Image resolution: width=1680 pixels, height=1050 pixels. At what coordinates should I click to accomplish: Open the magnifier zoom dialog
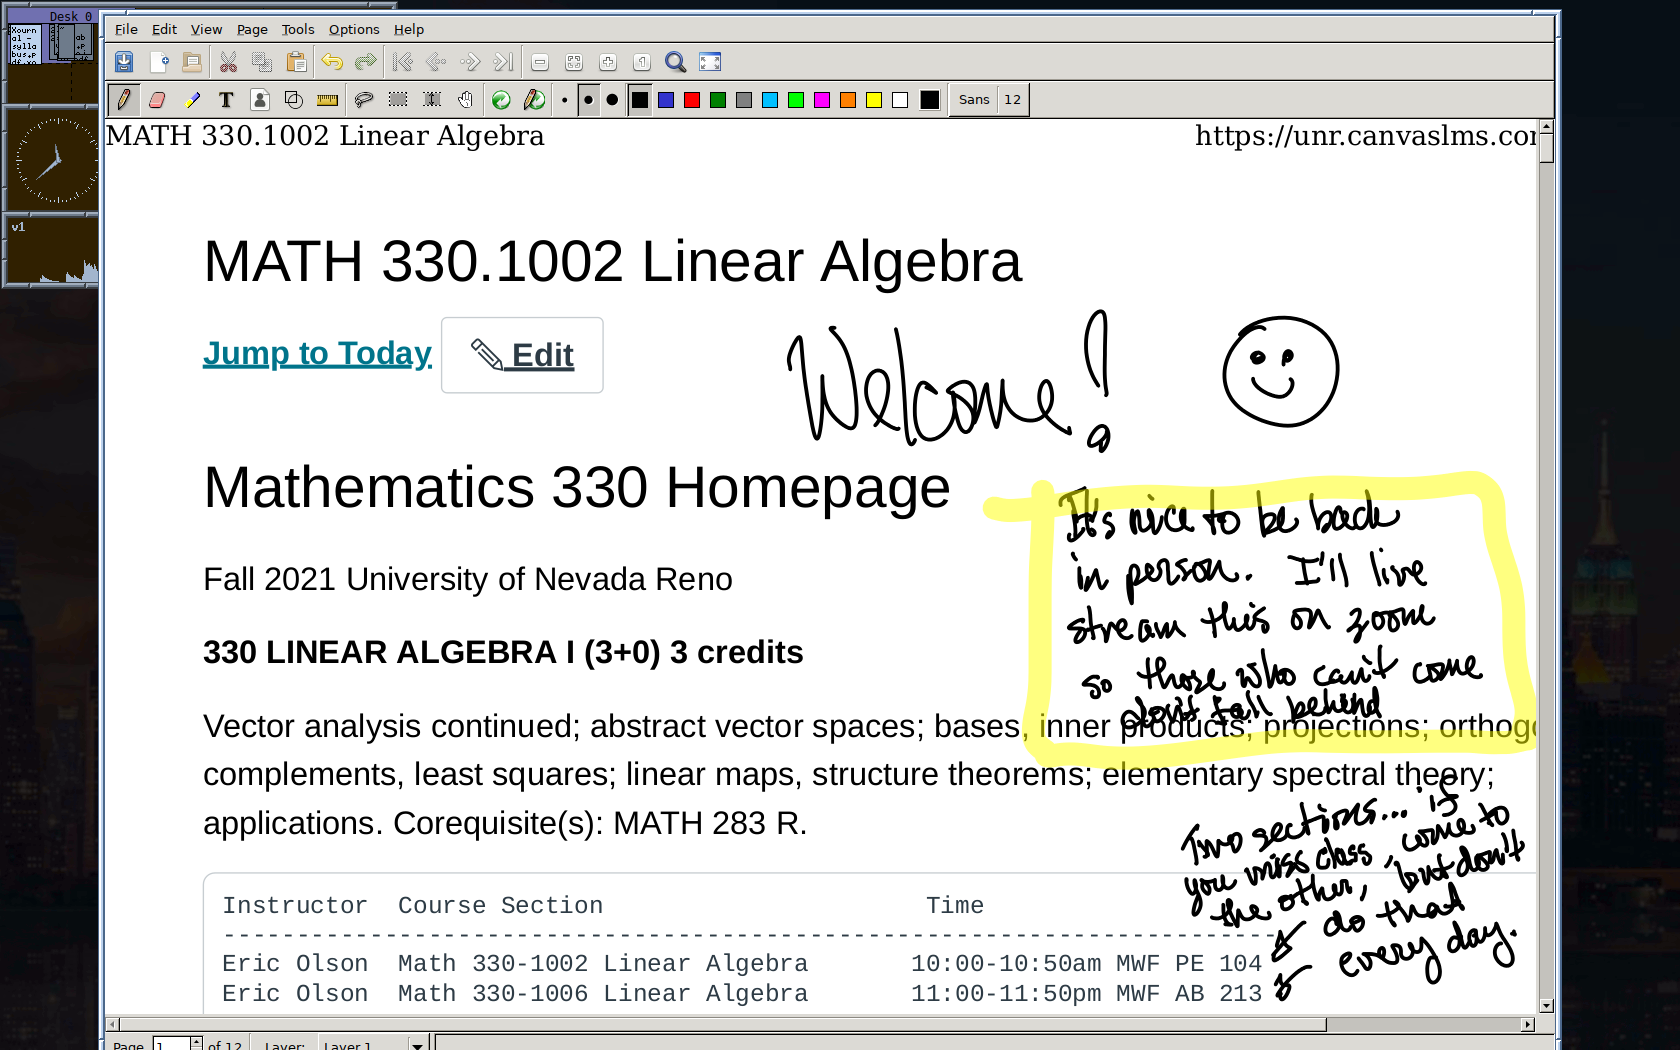676,62
